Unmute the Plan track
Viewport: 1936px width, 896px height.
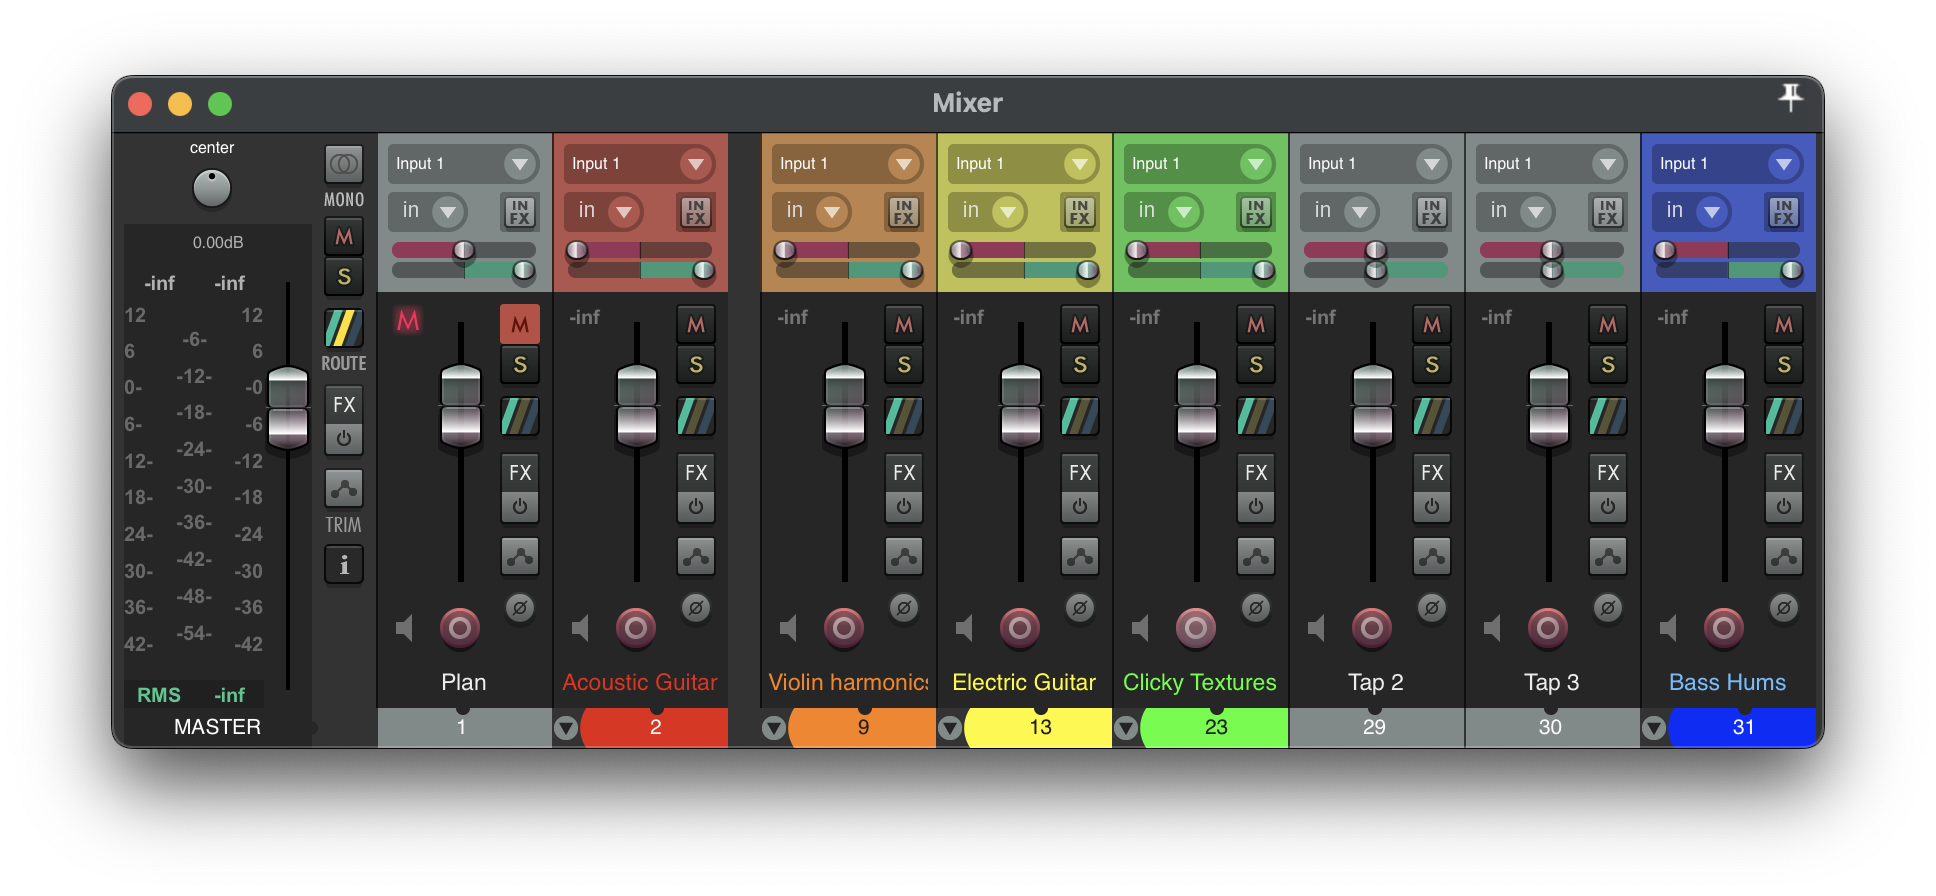click(x=520, y=324)
